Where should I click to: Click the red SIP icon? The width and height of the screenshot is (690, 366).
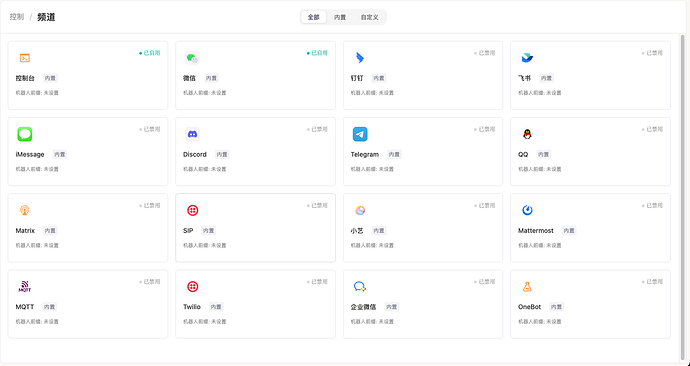click(192, 210)
